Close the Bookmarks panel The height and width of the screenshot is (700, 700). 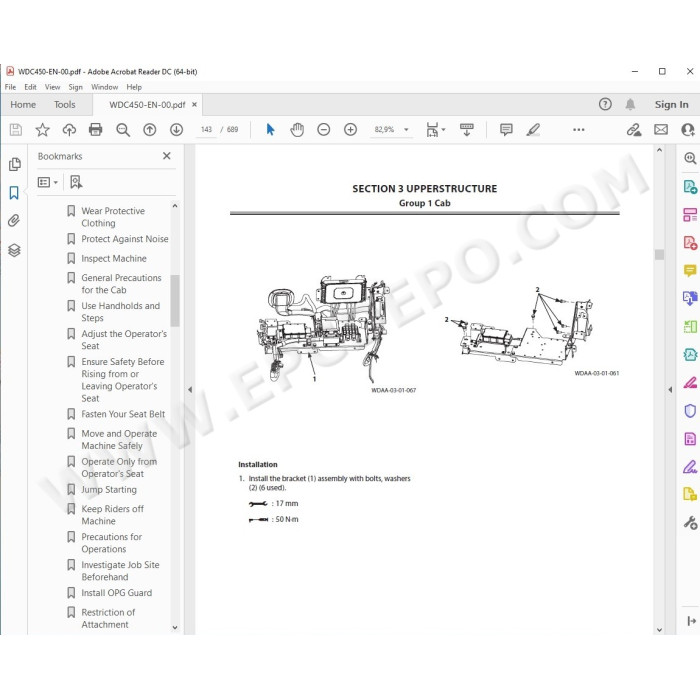(167, 156)
